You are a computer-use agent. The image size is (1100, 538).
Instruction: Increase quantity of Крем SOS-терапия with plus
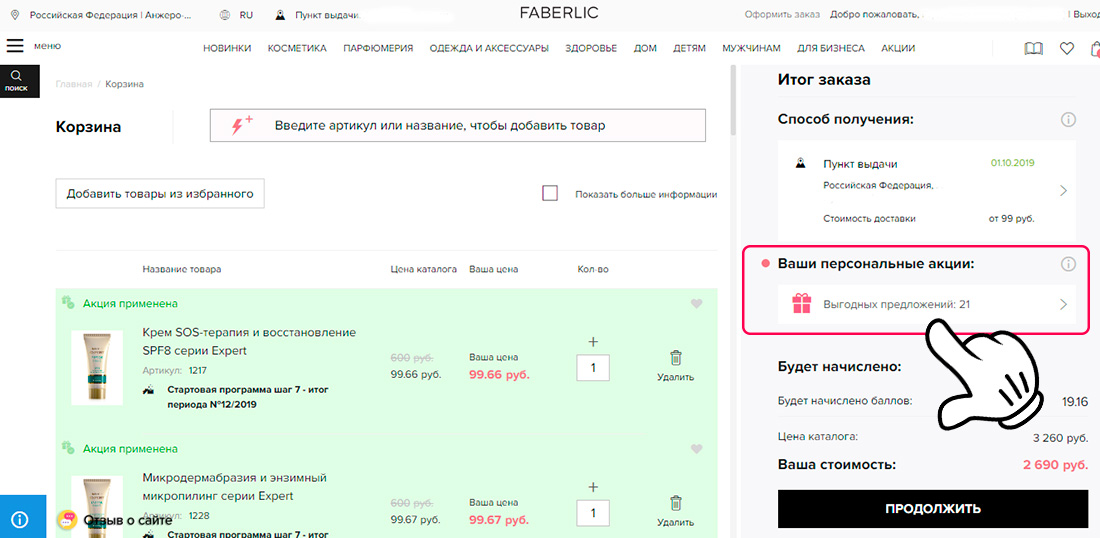[x=593, y=342]
